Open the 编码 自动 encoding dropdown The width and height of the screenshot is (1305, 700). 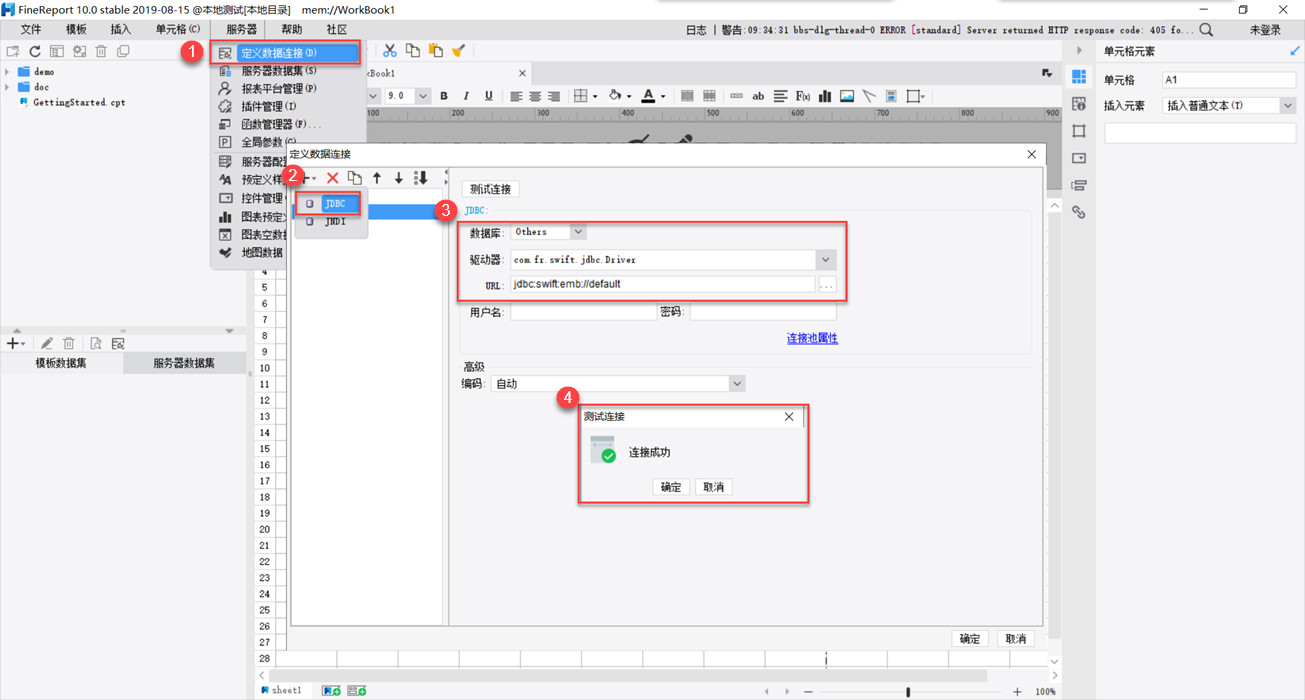tap(737, 384)
